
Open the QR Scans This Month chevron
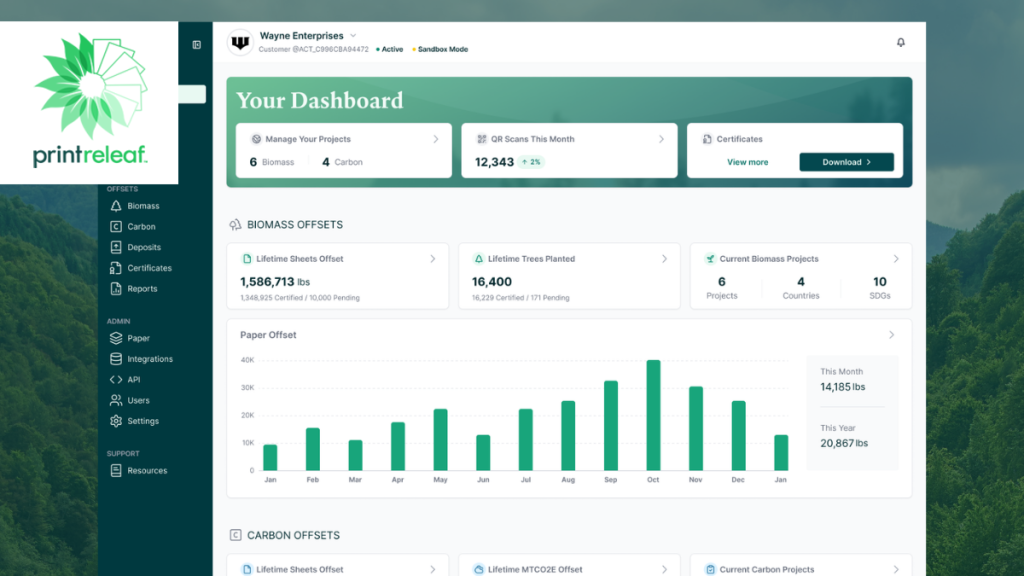pos(661,139)
